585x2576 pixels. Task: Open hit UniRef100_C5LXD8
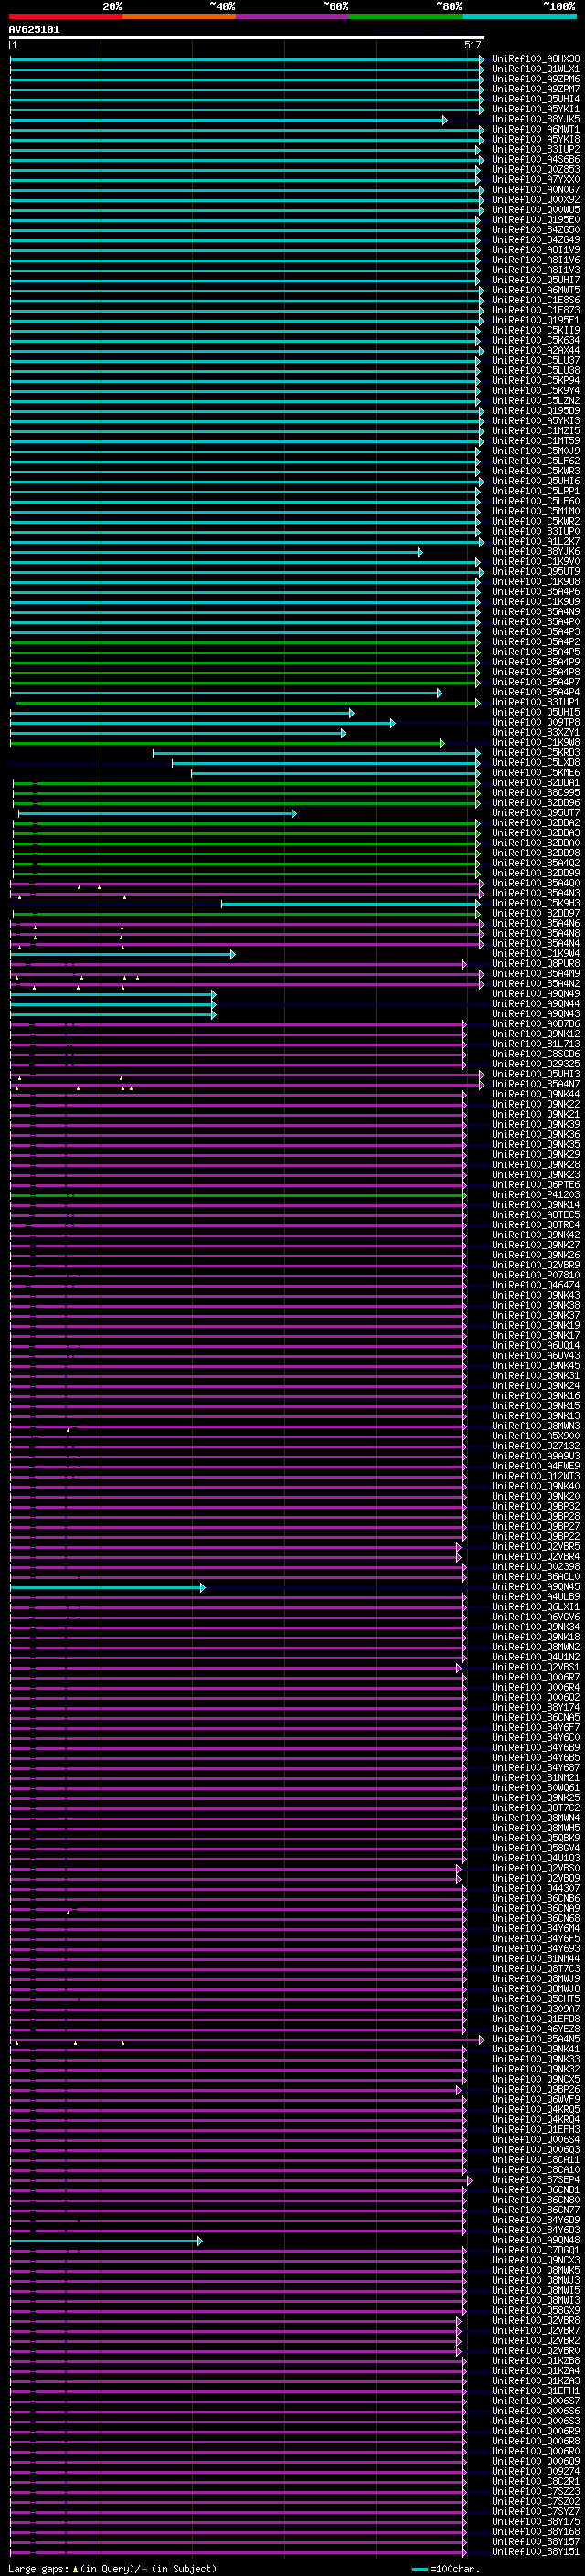[536, 763]
